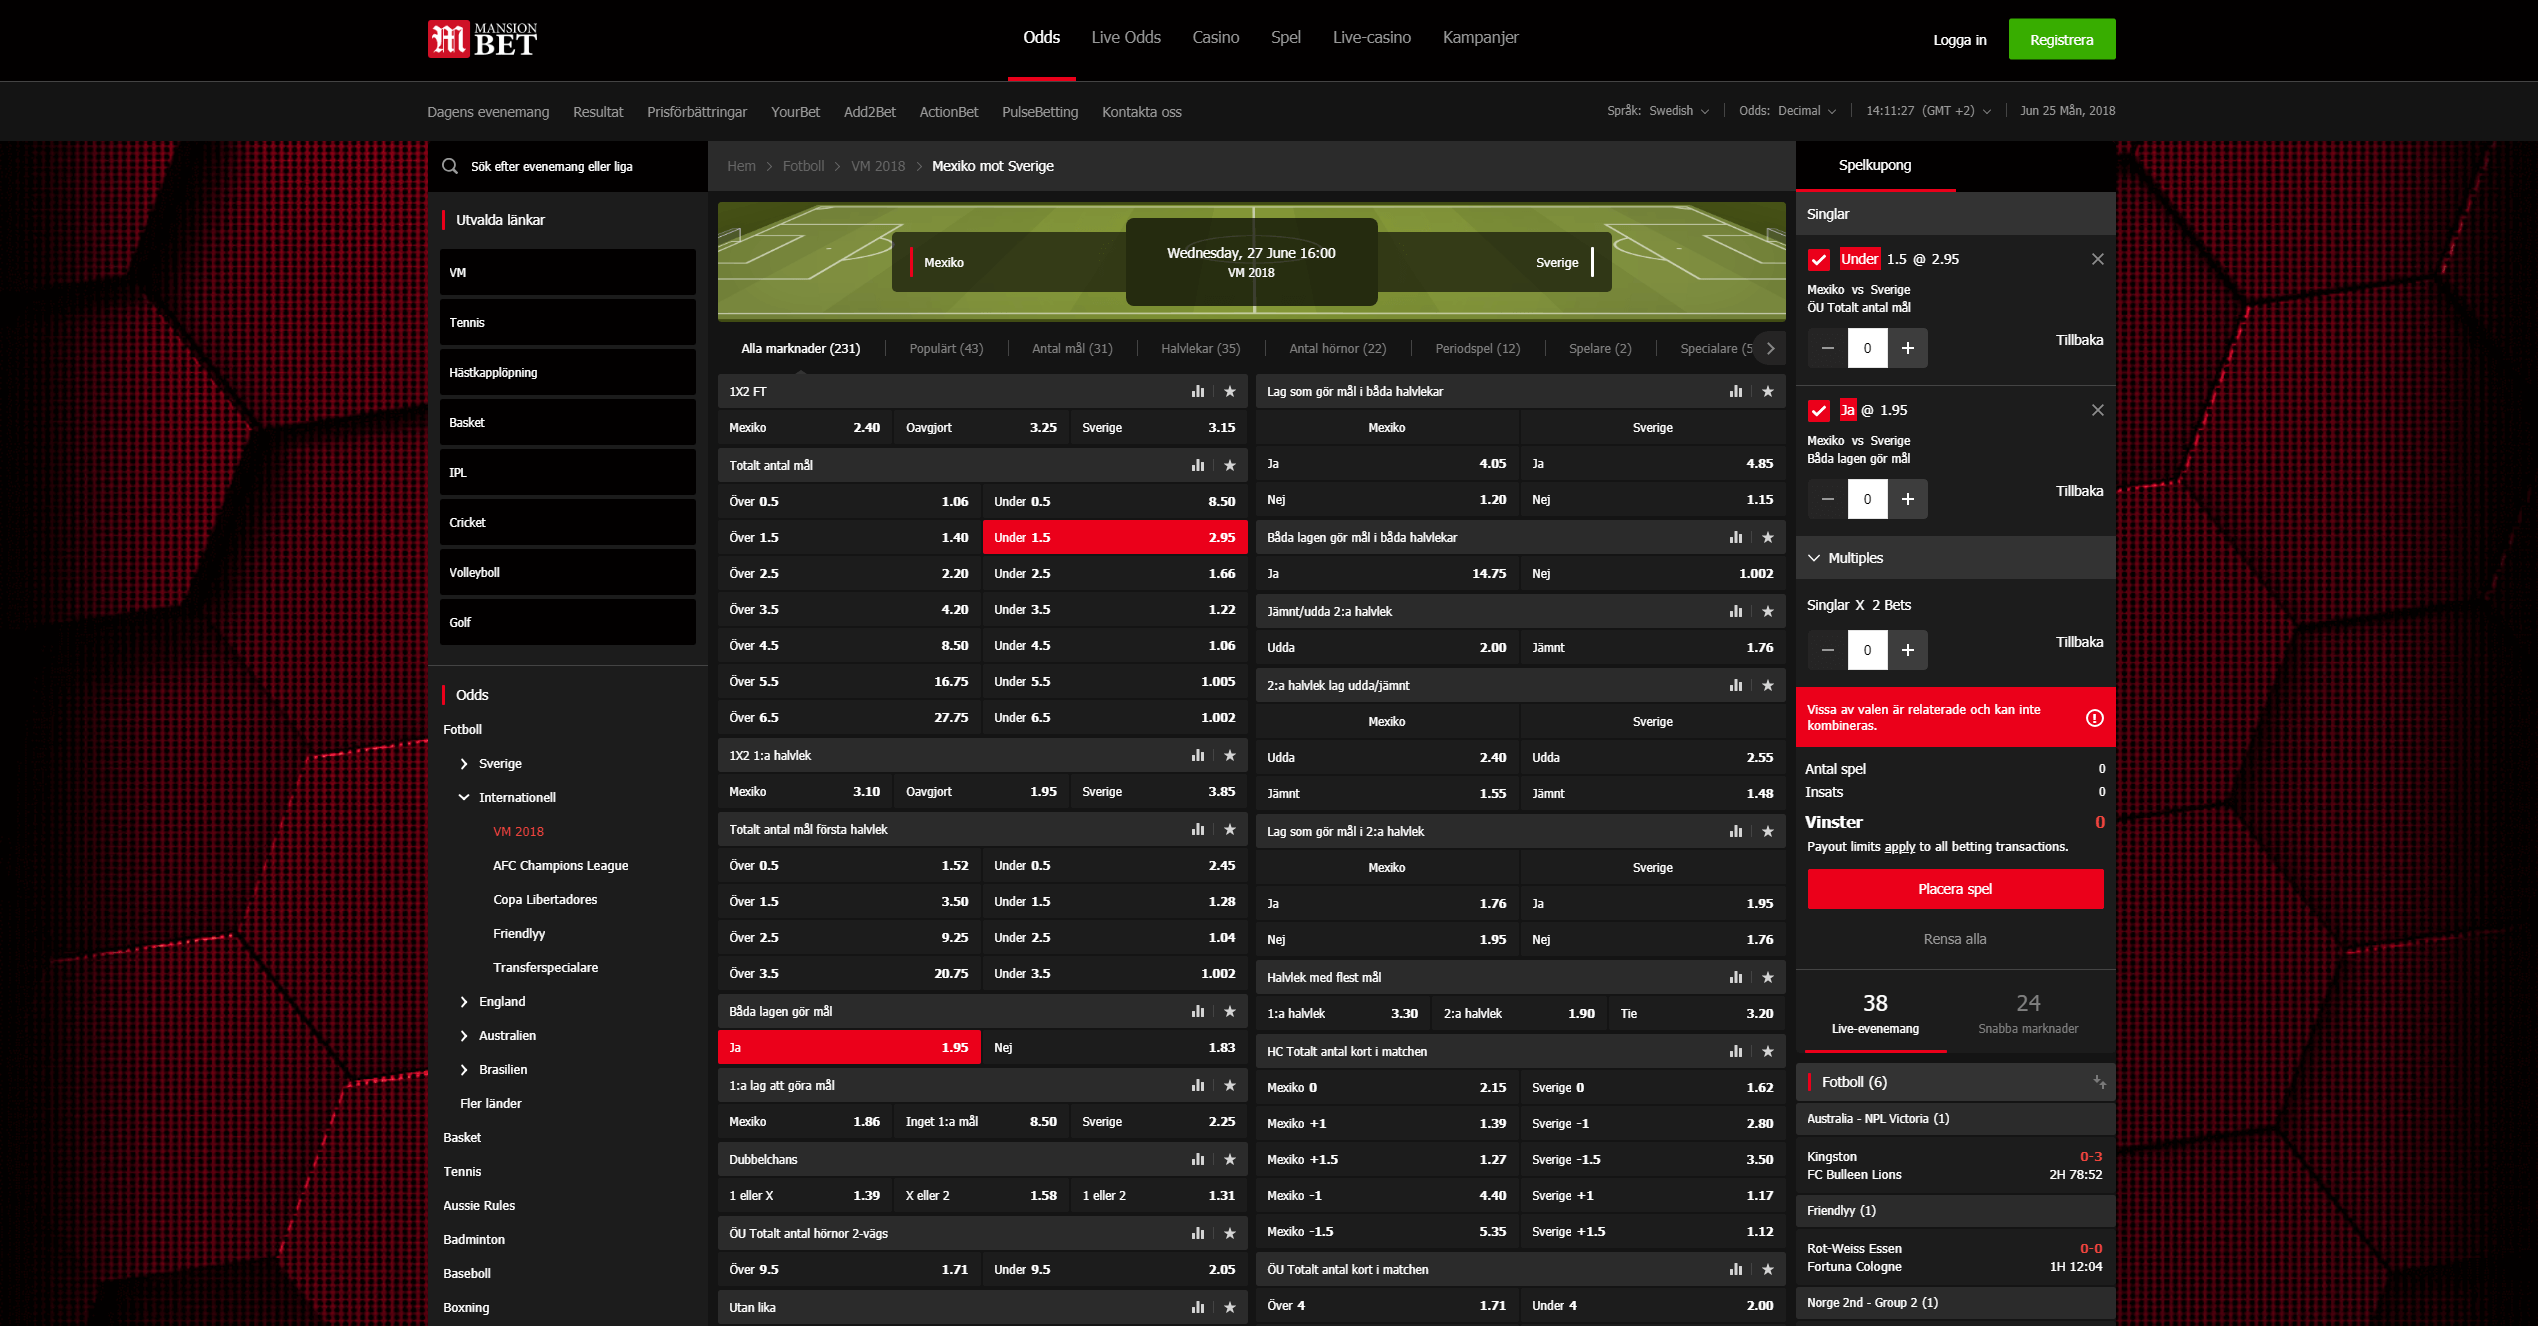Uncheck the Under 1.5 @ 2.95 bet checkbox
Viewport: 2538px width, 1326px height.
1818,260
